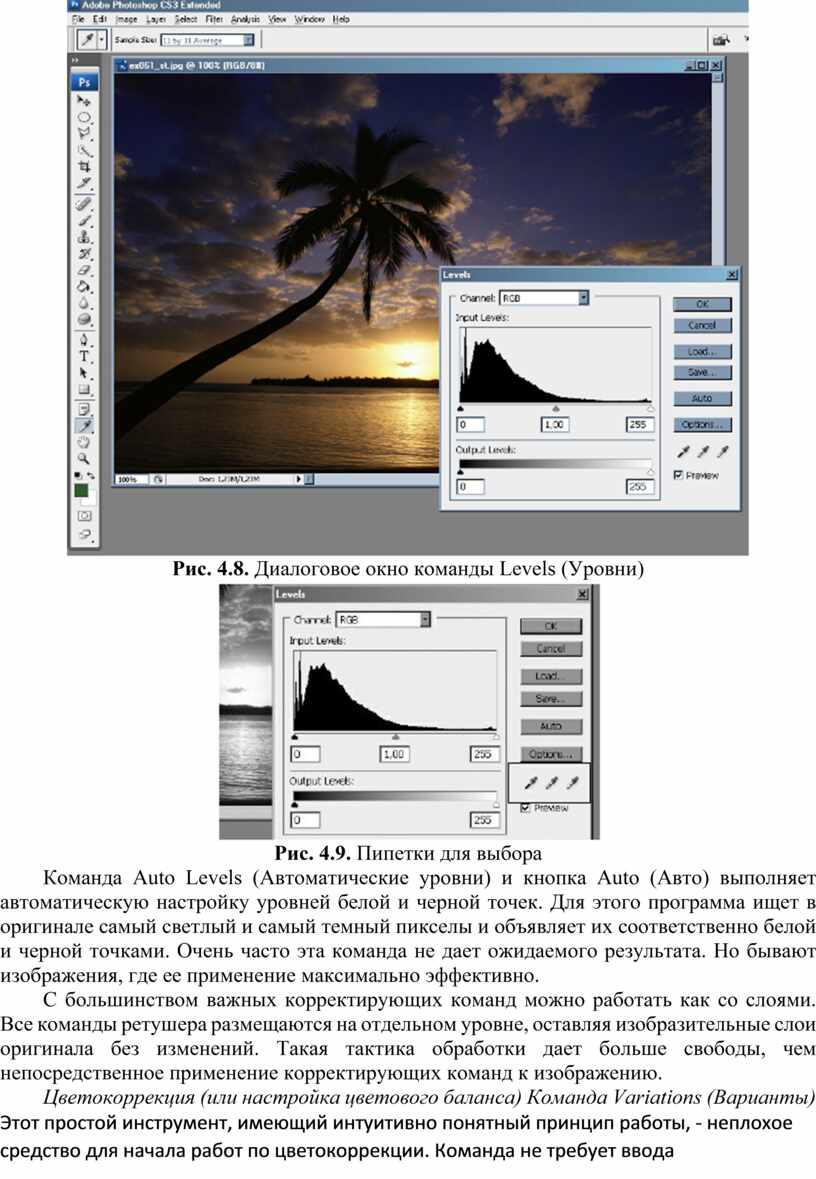Click input gamma midtone slider in Fig. 4.8 Levels
Screen dimensions: 816x1179
click(556, 408)
